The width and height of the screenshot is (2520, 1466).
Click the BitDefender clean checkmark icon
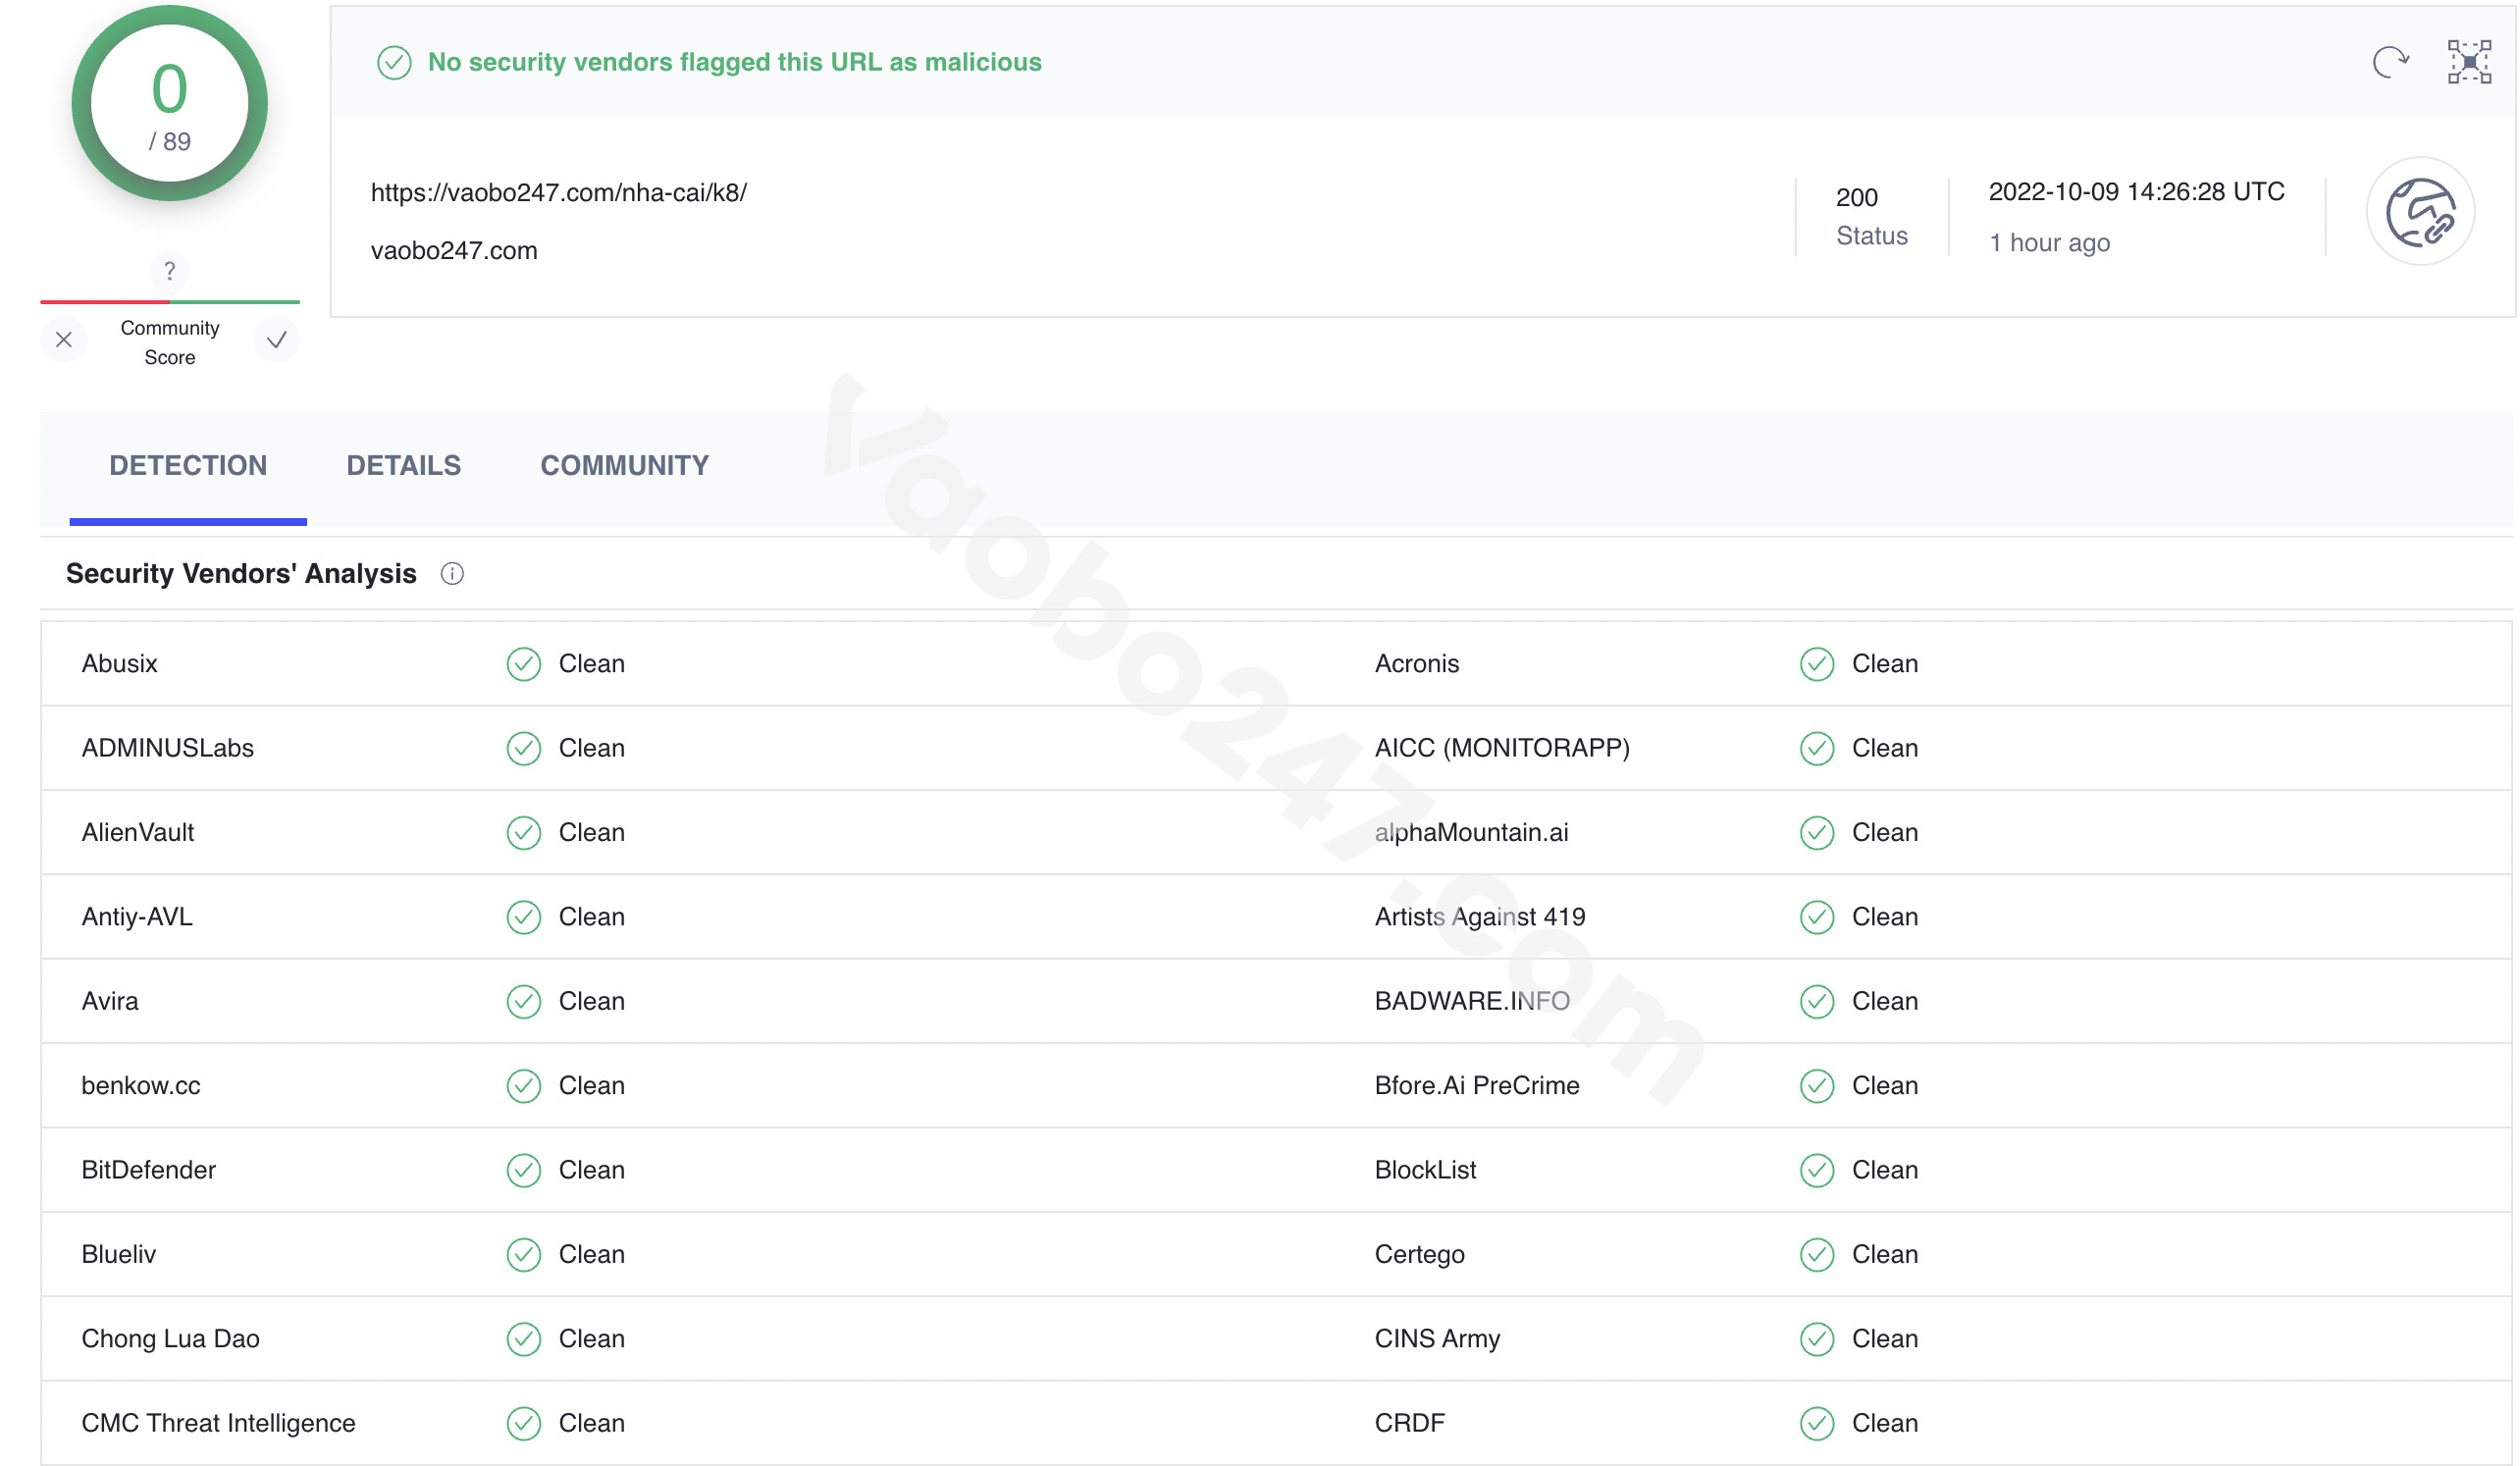(x=524, y=1171)
